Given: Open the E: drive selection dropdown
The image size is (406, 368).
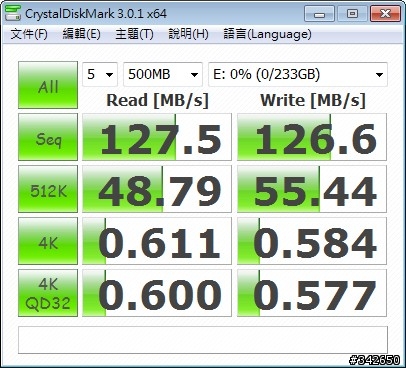Looking at the screenshot, I should click(298, 74).
